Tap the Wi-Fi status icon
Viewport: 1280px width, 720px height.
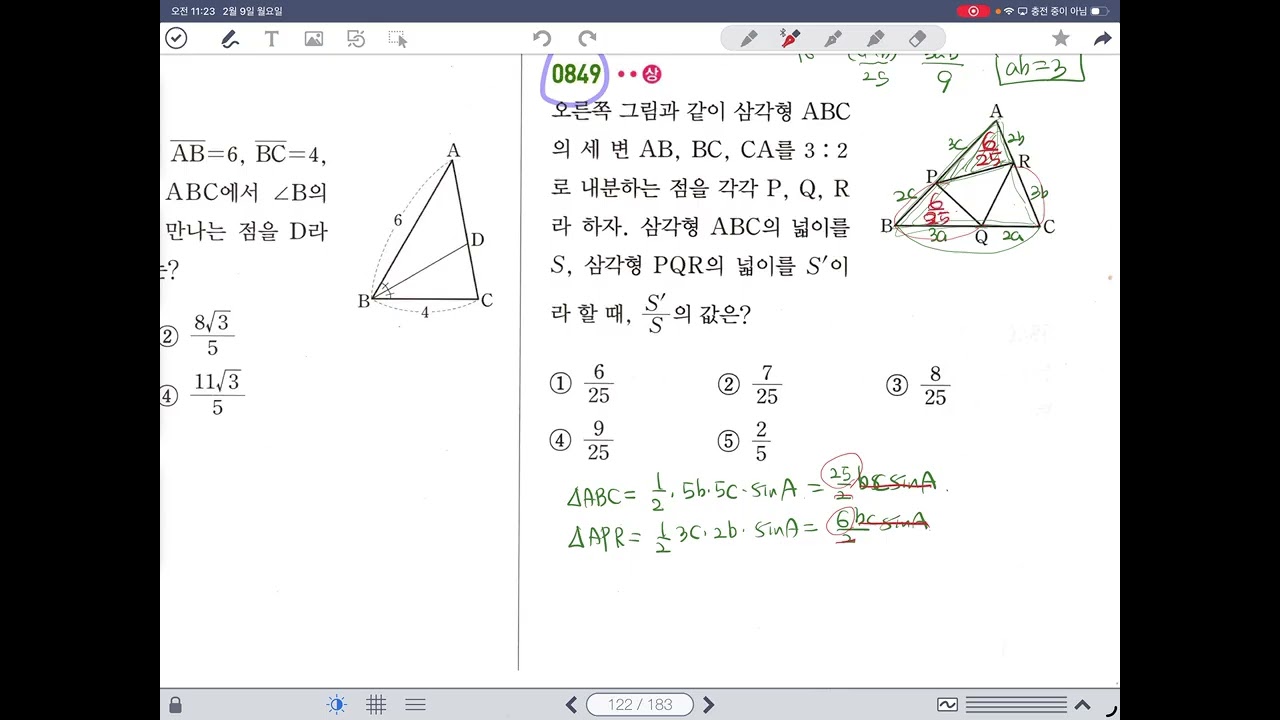pyautogui.click(x=1008, y=11)
